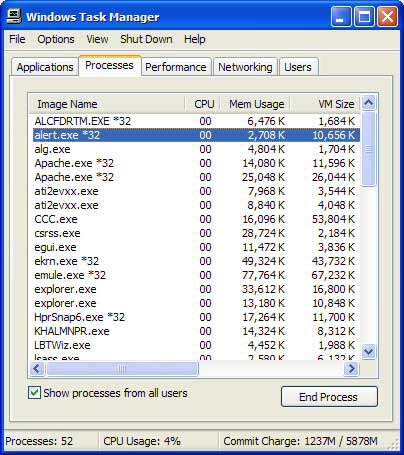404x455 pixels.
Task: Sort by the Mem Usage column header
Action: (x=255, y=104)
